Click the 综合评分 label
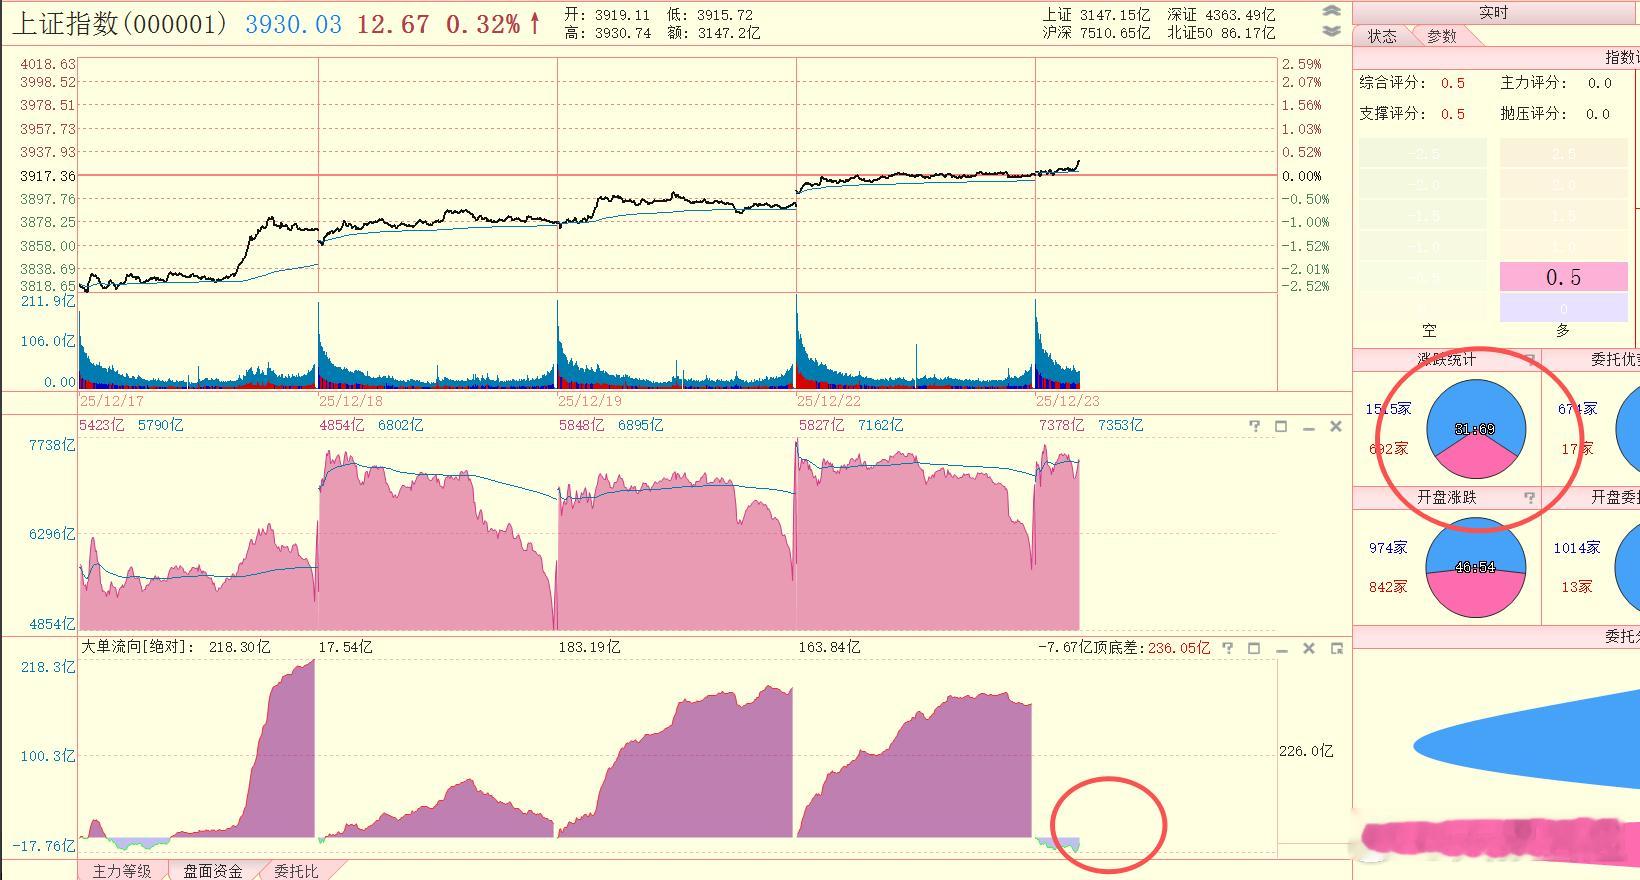 point(1393,83)
